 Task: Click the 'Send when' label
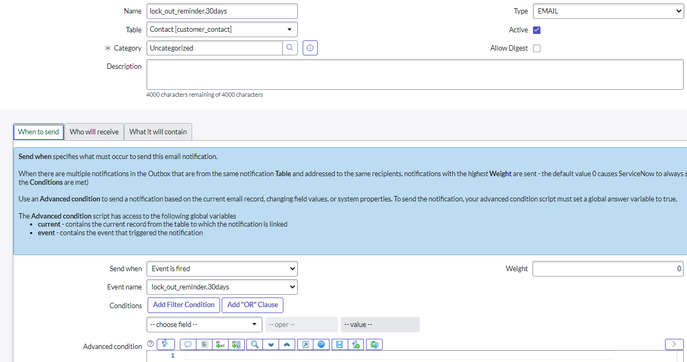click(126, 269)
